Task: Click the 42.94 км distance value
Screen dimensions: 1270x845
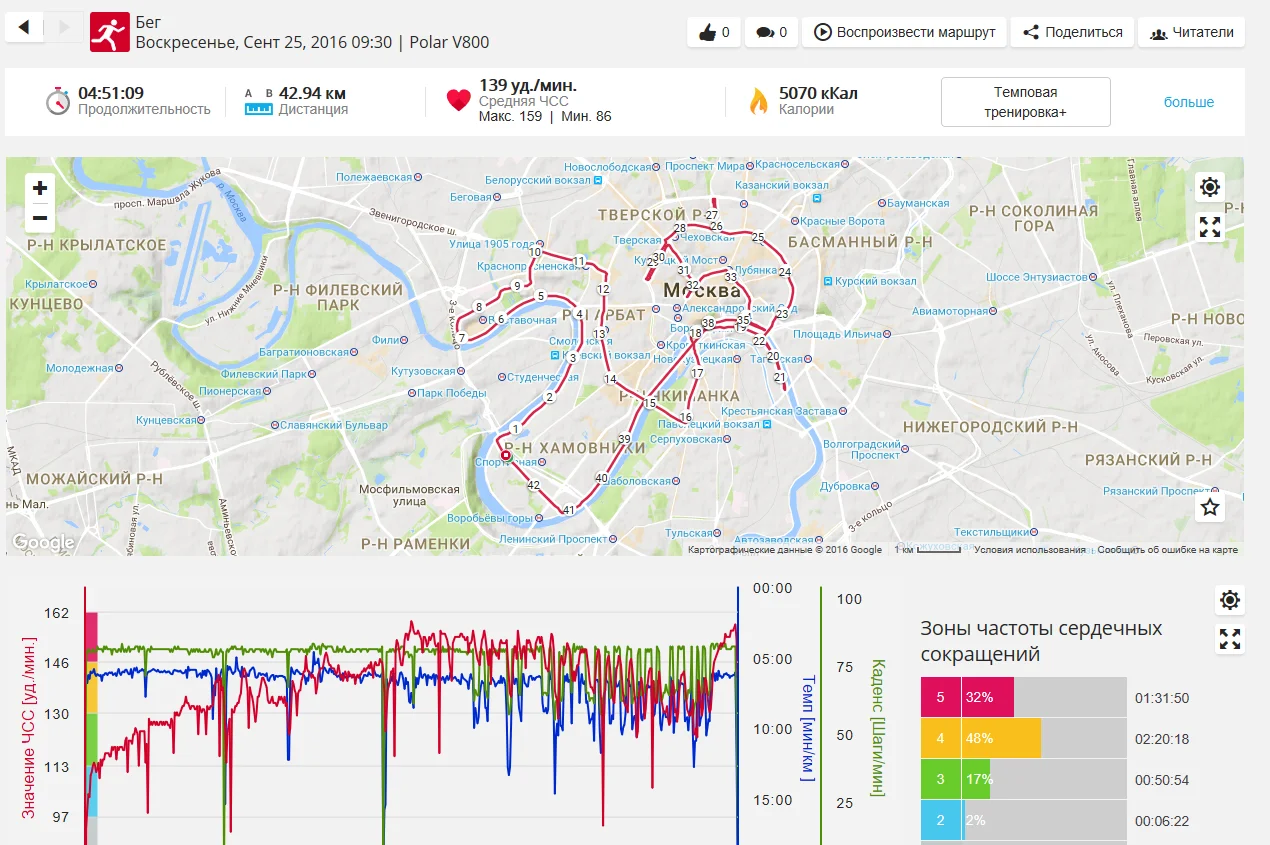Action: coord(313,93)
